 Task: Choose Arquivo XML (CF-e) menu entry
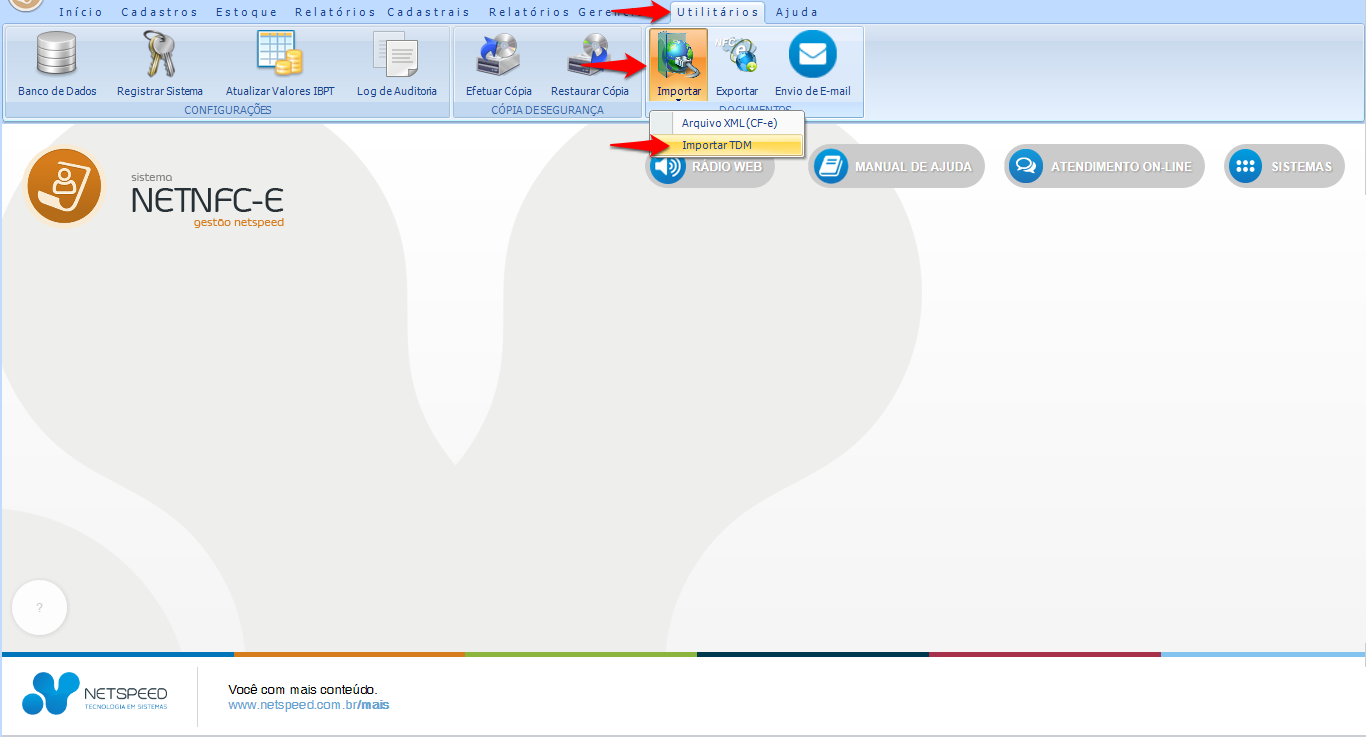[x=727, y=123]
